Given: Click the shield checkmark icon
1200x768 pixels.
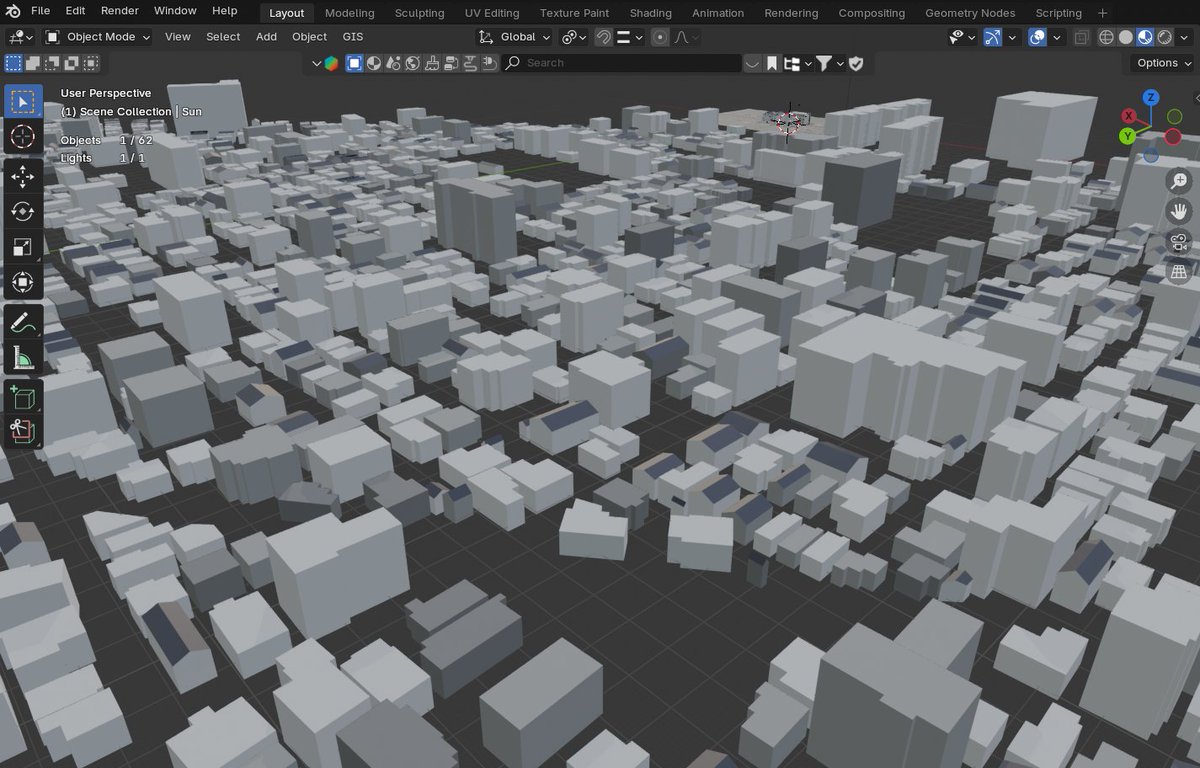Looking at the screenshot, I should [x=856, y=63].
